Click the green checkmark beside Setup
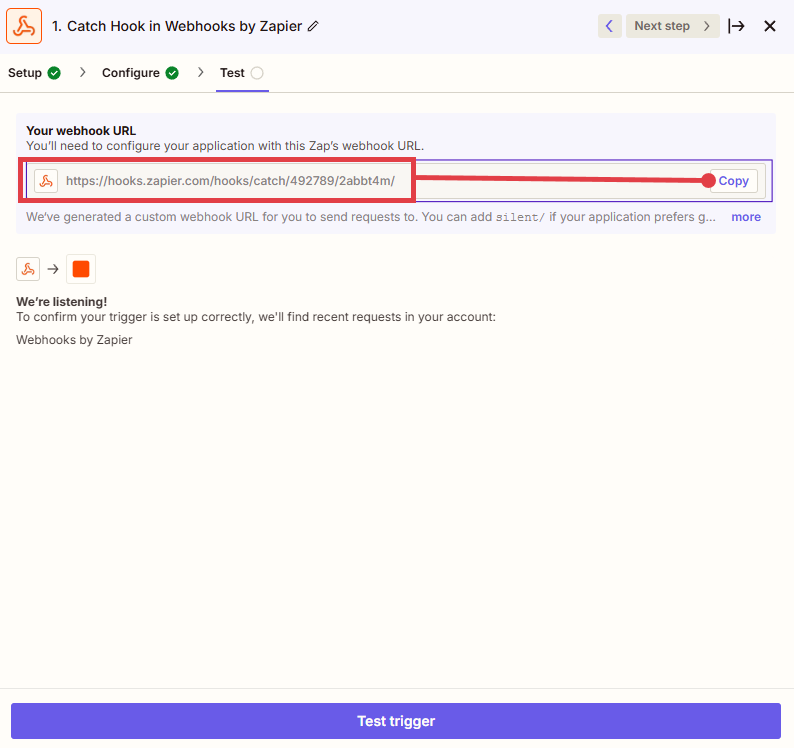794x748 pixels. pos(54,73)
